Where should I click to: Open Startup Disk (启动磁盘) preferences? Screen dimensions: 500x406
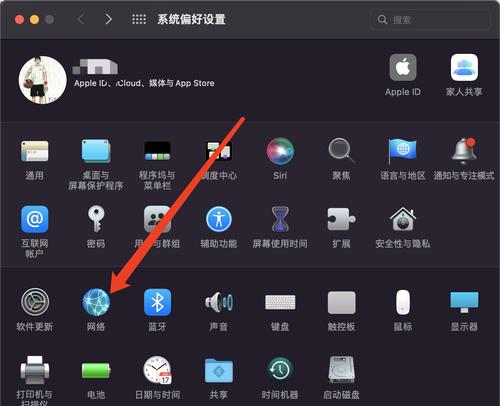coord(341,370)
